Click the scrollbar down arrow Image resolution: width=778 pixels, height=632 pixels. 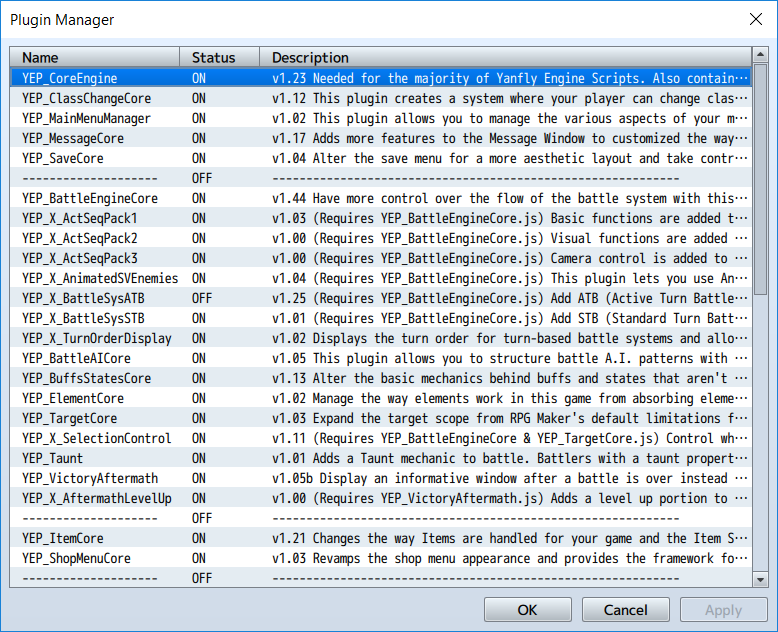click(760, 579)
